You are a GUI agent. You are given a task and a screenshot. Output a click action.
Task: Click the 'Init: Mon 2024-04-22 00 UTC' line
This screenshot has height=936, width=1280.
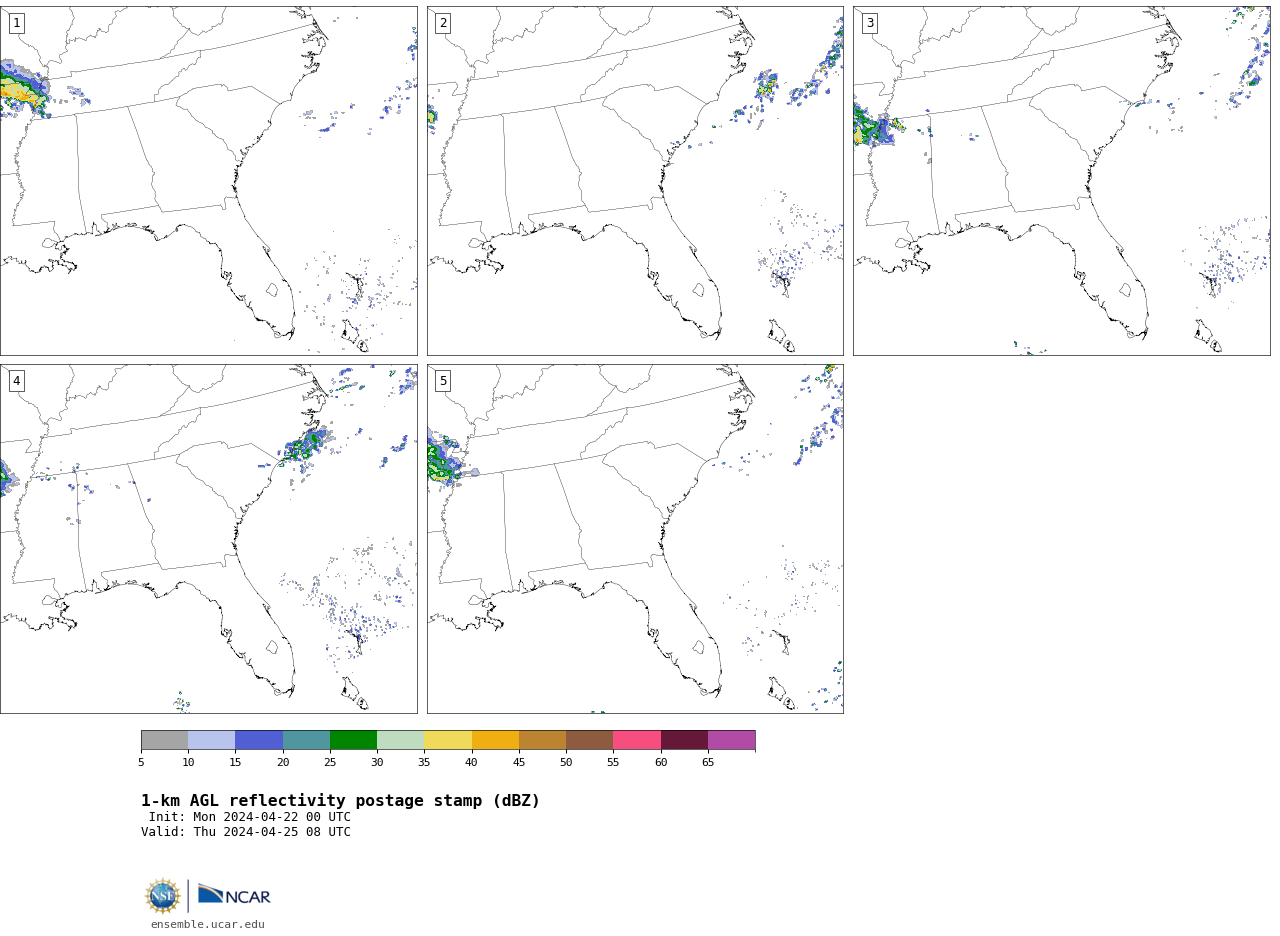pos(250,817)
